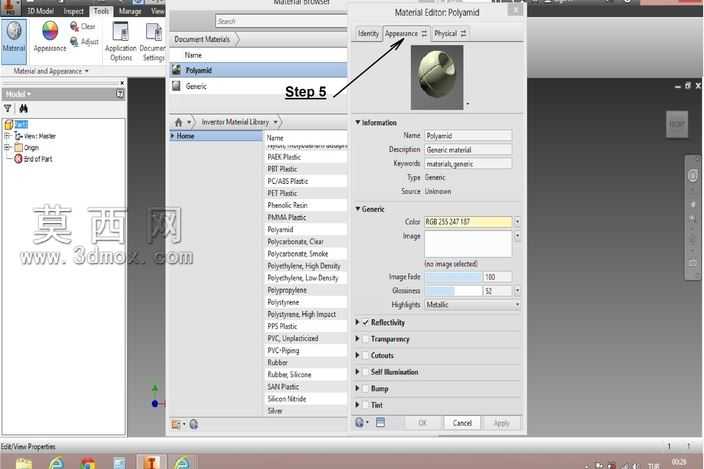Click the sphere icon at editor bottom left
The image size is (704, 469).
tap(359, 422)
